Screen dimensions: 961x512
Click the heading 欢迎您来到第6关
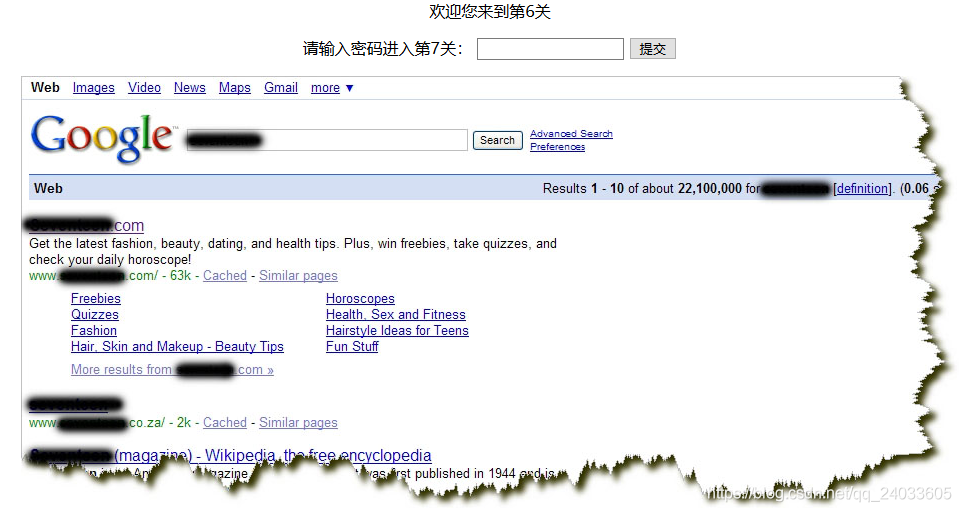tap(489, 12)
